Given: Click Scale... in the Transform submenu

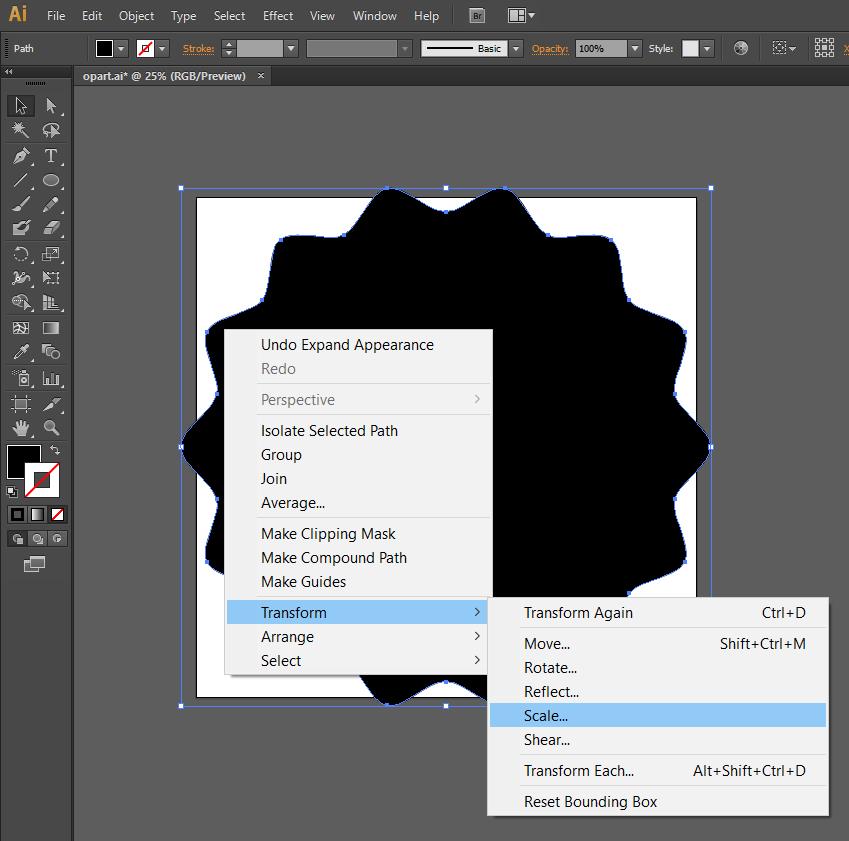Looking at the screenshot, I should click(546, 716).
